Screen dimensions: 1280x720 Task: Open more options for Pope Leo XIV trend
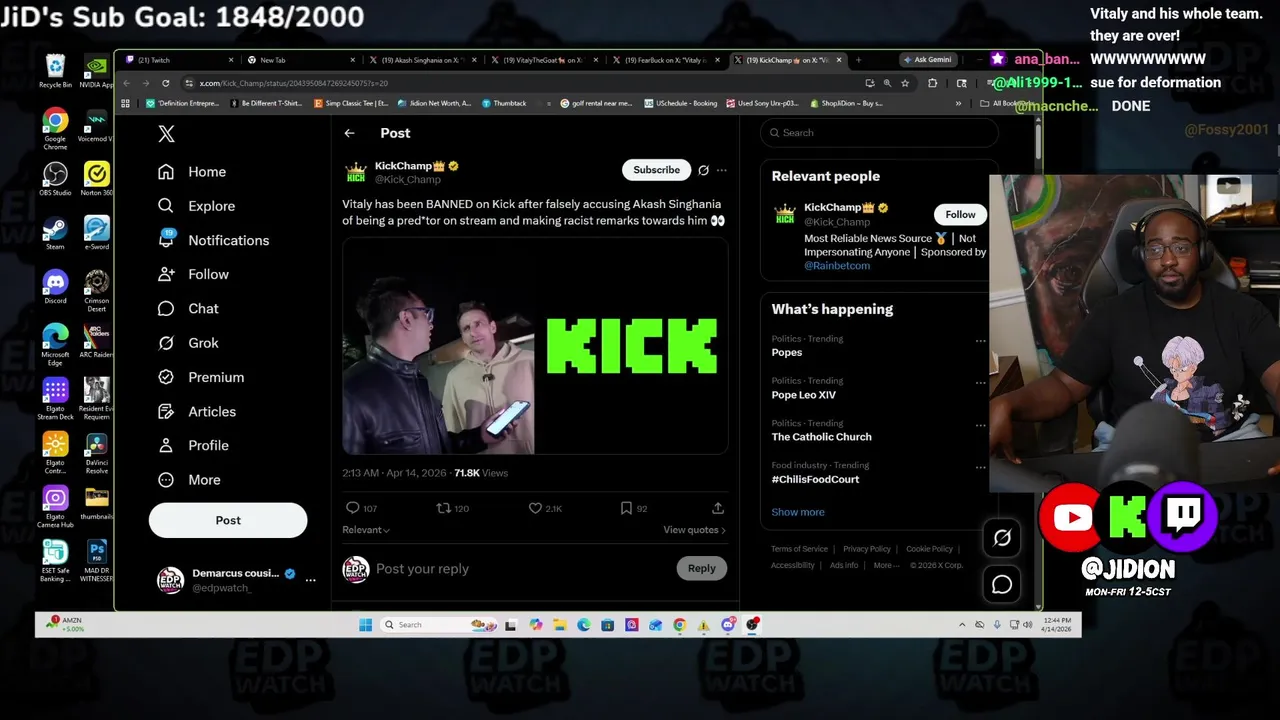980,383
